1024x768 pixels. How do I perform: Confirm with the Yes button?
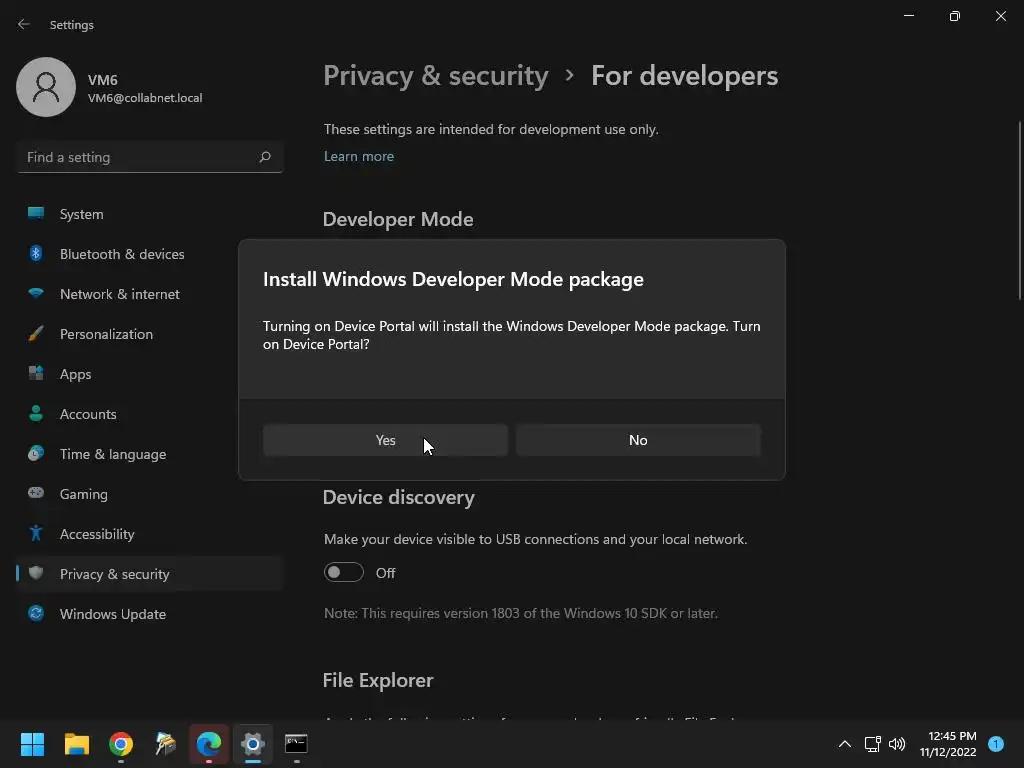(385, 440)
